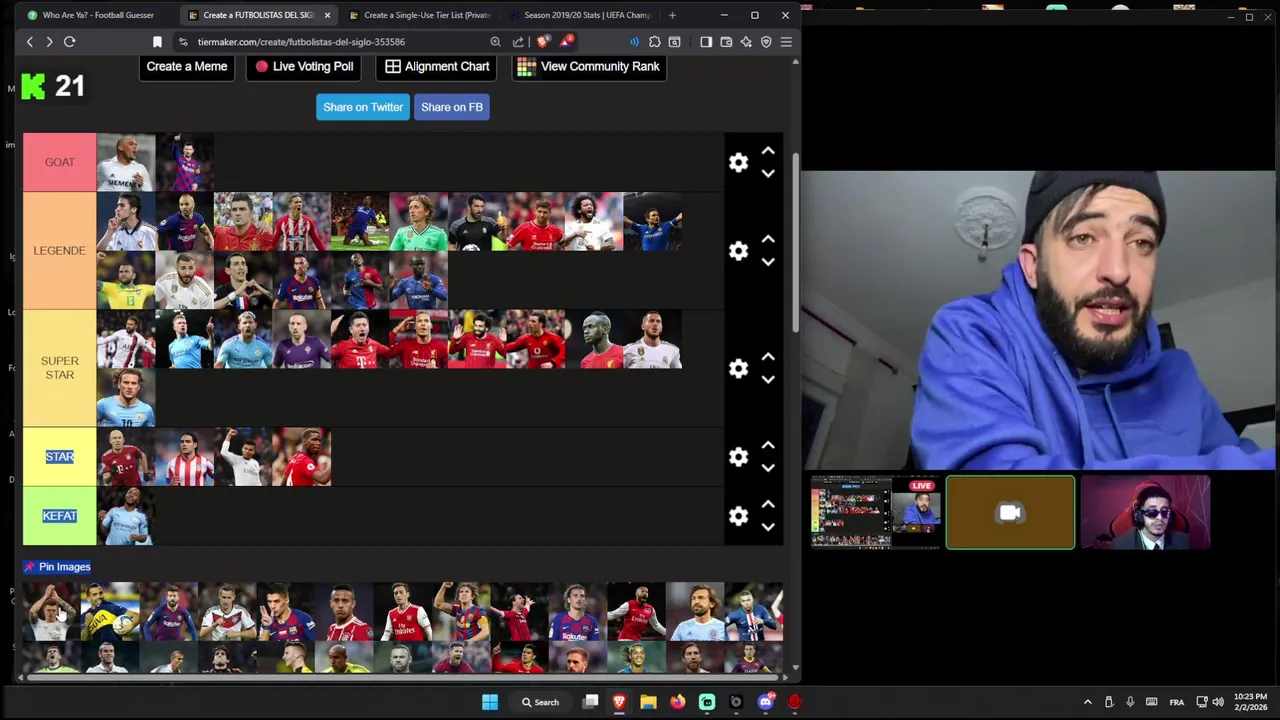The width and height of the screenshot is (1280, 720).
Task: Open Discord from the taskbar
Action: pyautogui.click(x=766, y=702)
